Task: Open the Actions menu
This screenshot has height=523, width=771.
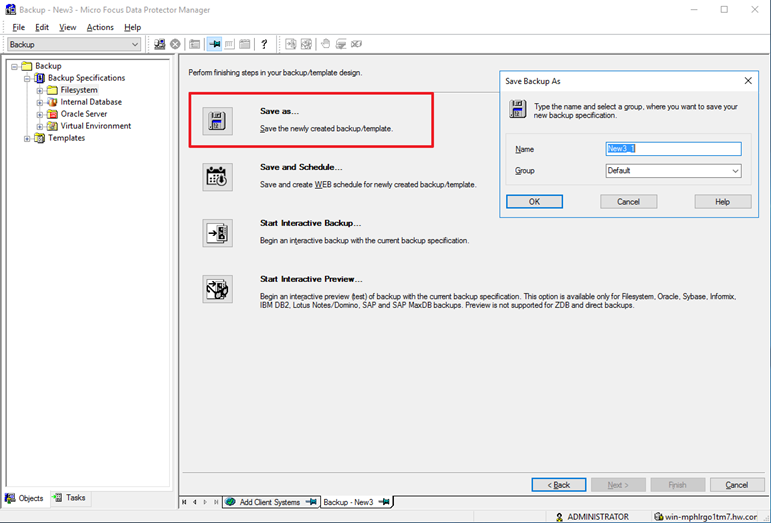Action: [100, 28]
